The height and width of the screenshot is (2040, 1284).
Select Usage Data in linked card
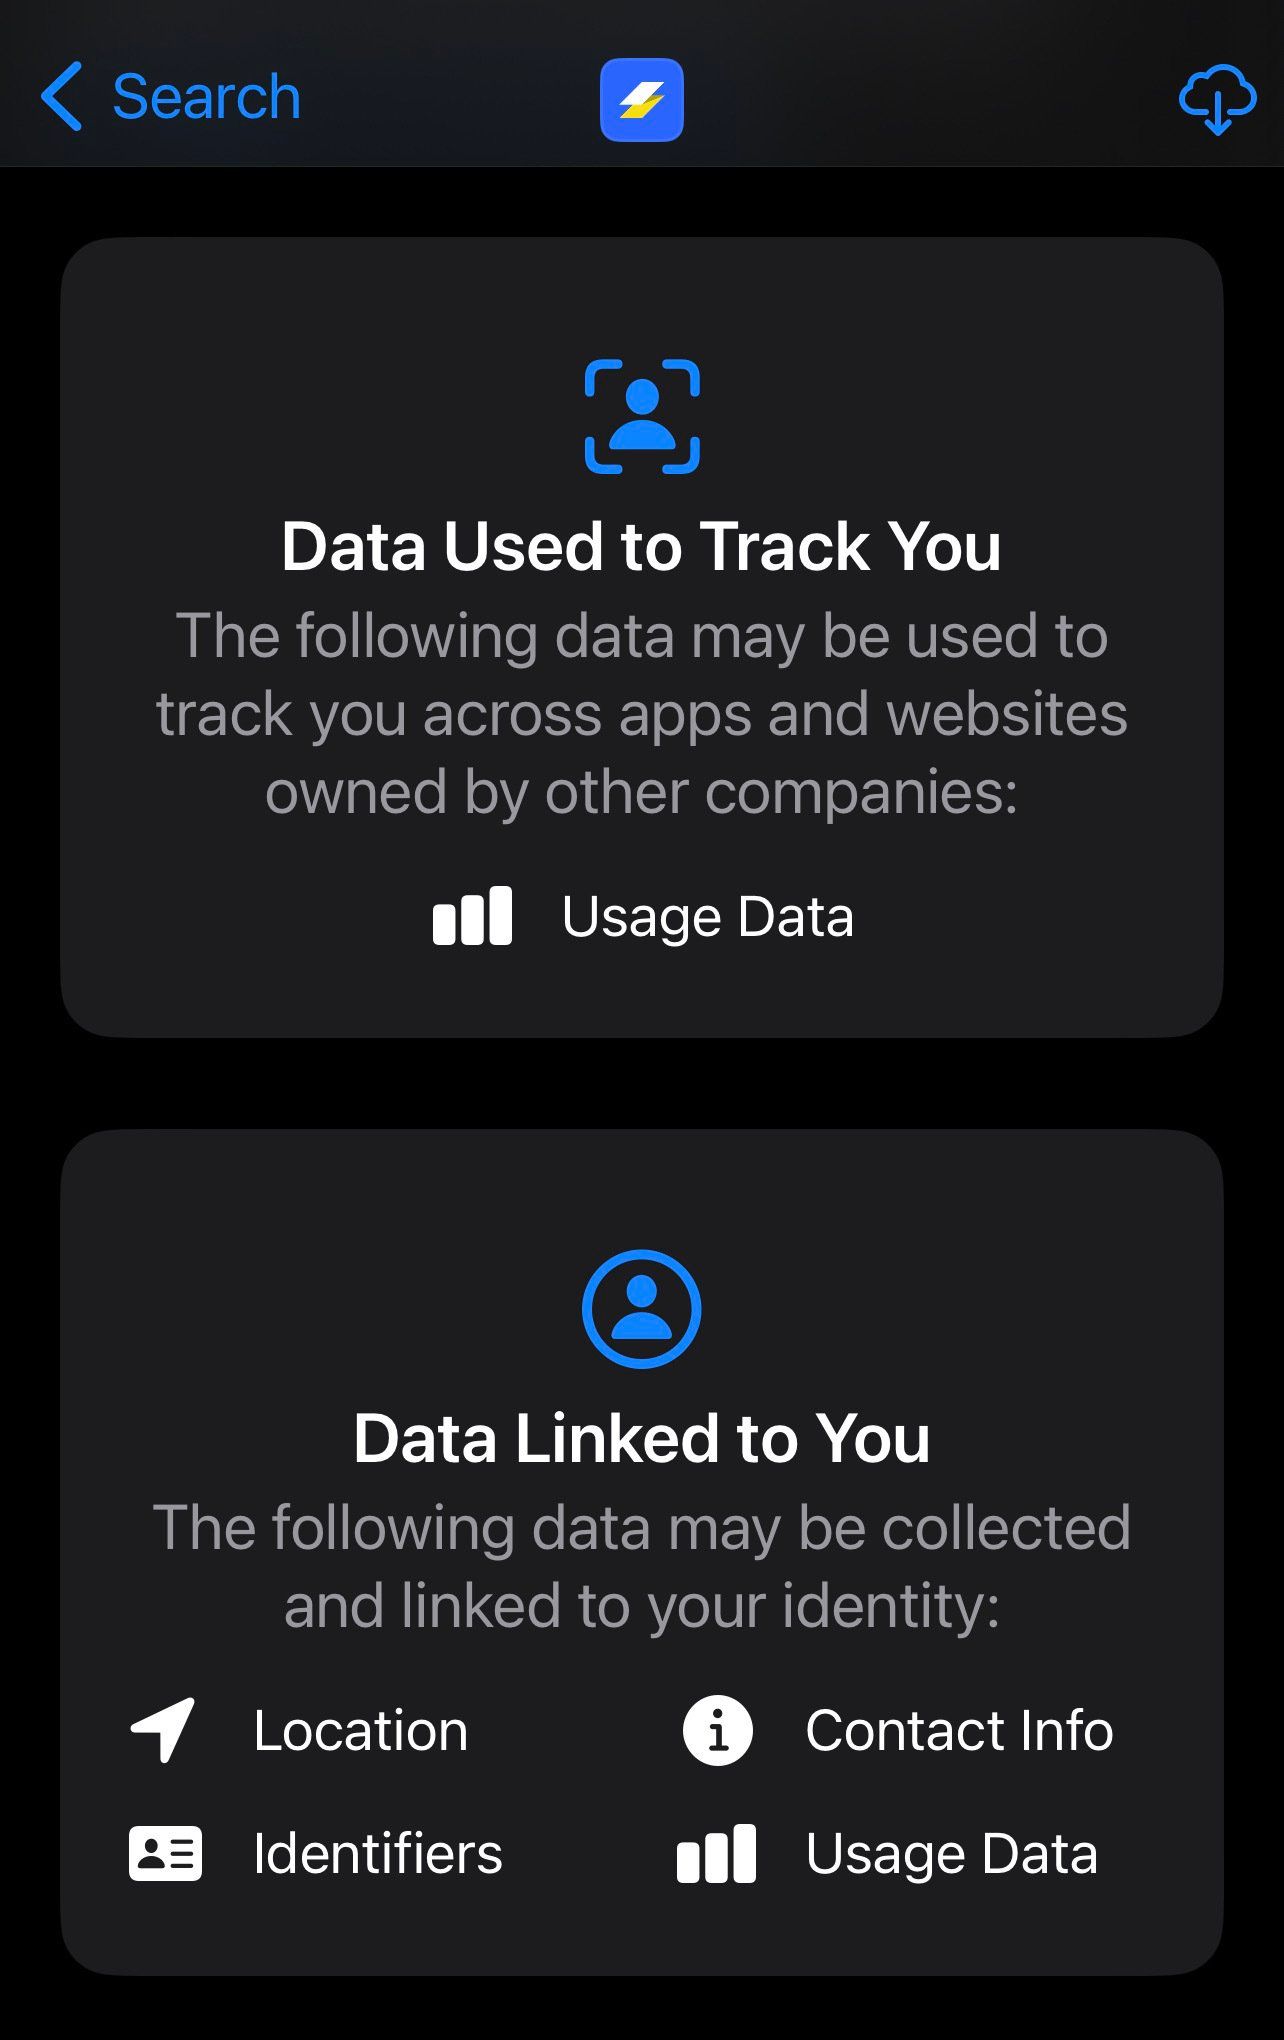pos(952,1854)
